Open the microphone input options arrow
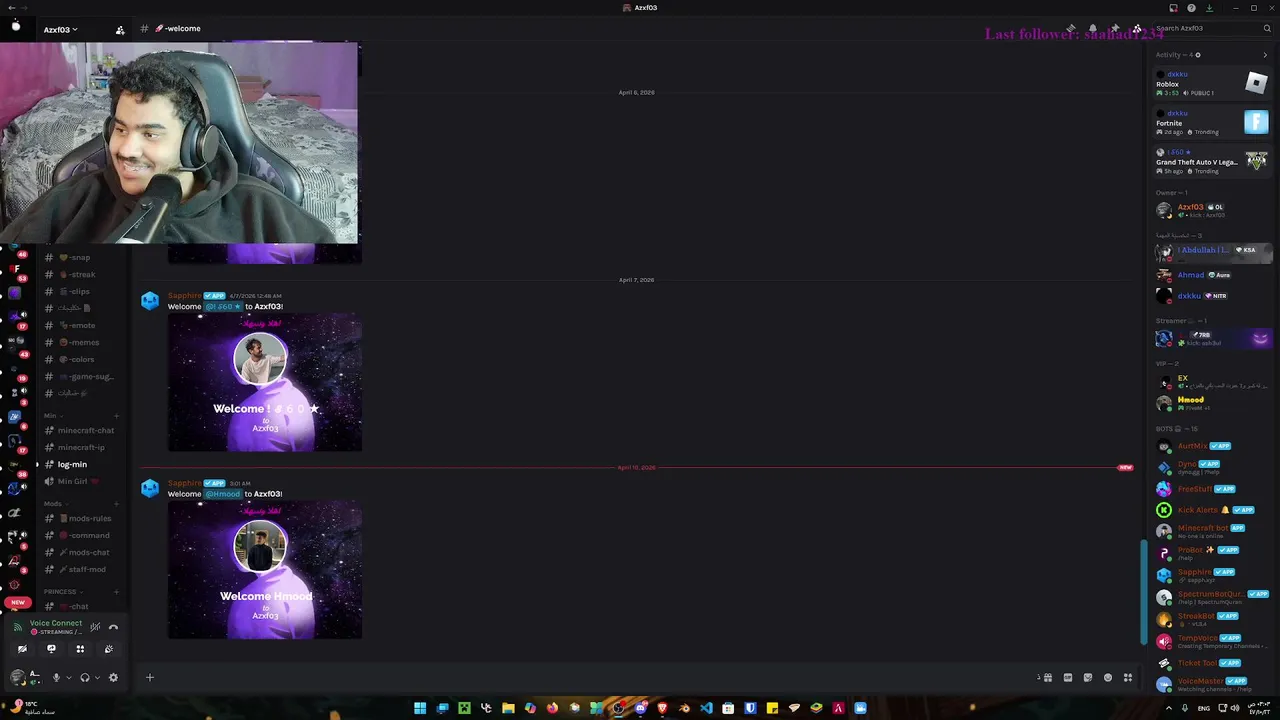Viewport: 1280px width, 720px height. [x=68, y=677]
